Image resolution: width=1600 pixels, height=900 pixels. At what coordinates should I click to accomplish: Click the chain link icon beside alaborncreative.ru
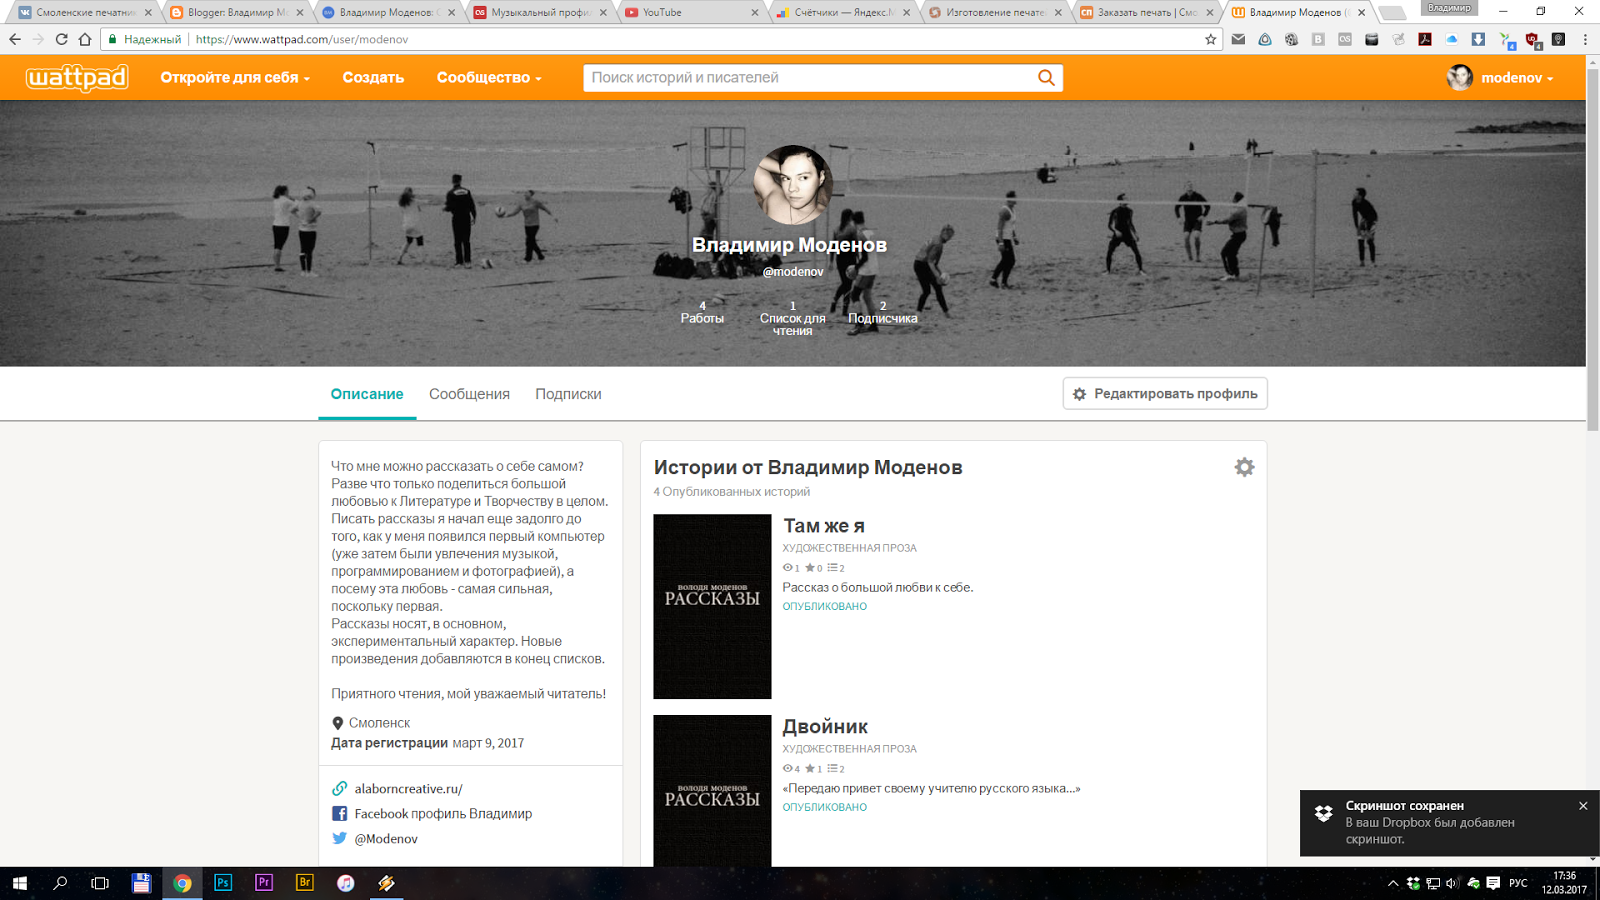click(x=339, y=788)
